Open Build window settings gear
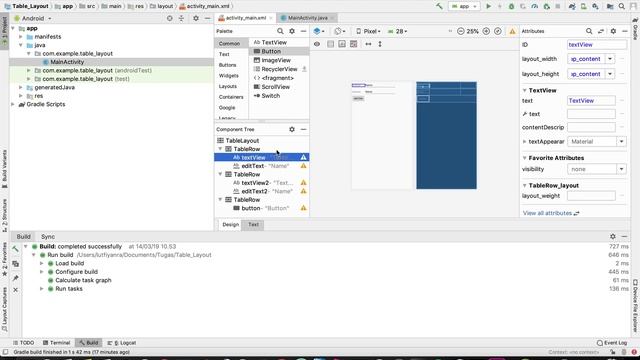 pos(613,236)
